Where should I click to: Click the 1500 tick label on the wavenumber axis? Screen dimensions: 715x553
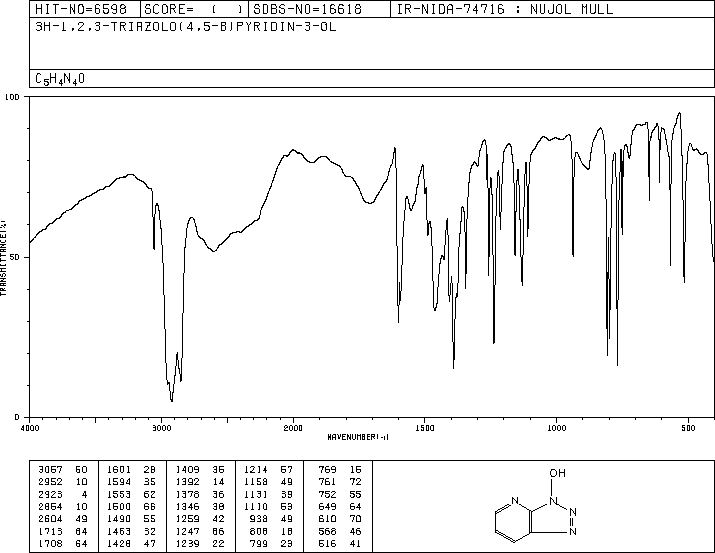click(425, 428)
